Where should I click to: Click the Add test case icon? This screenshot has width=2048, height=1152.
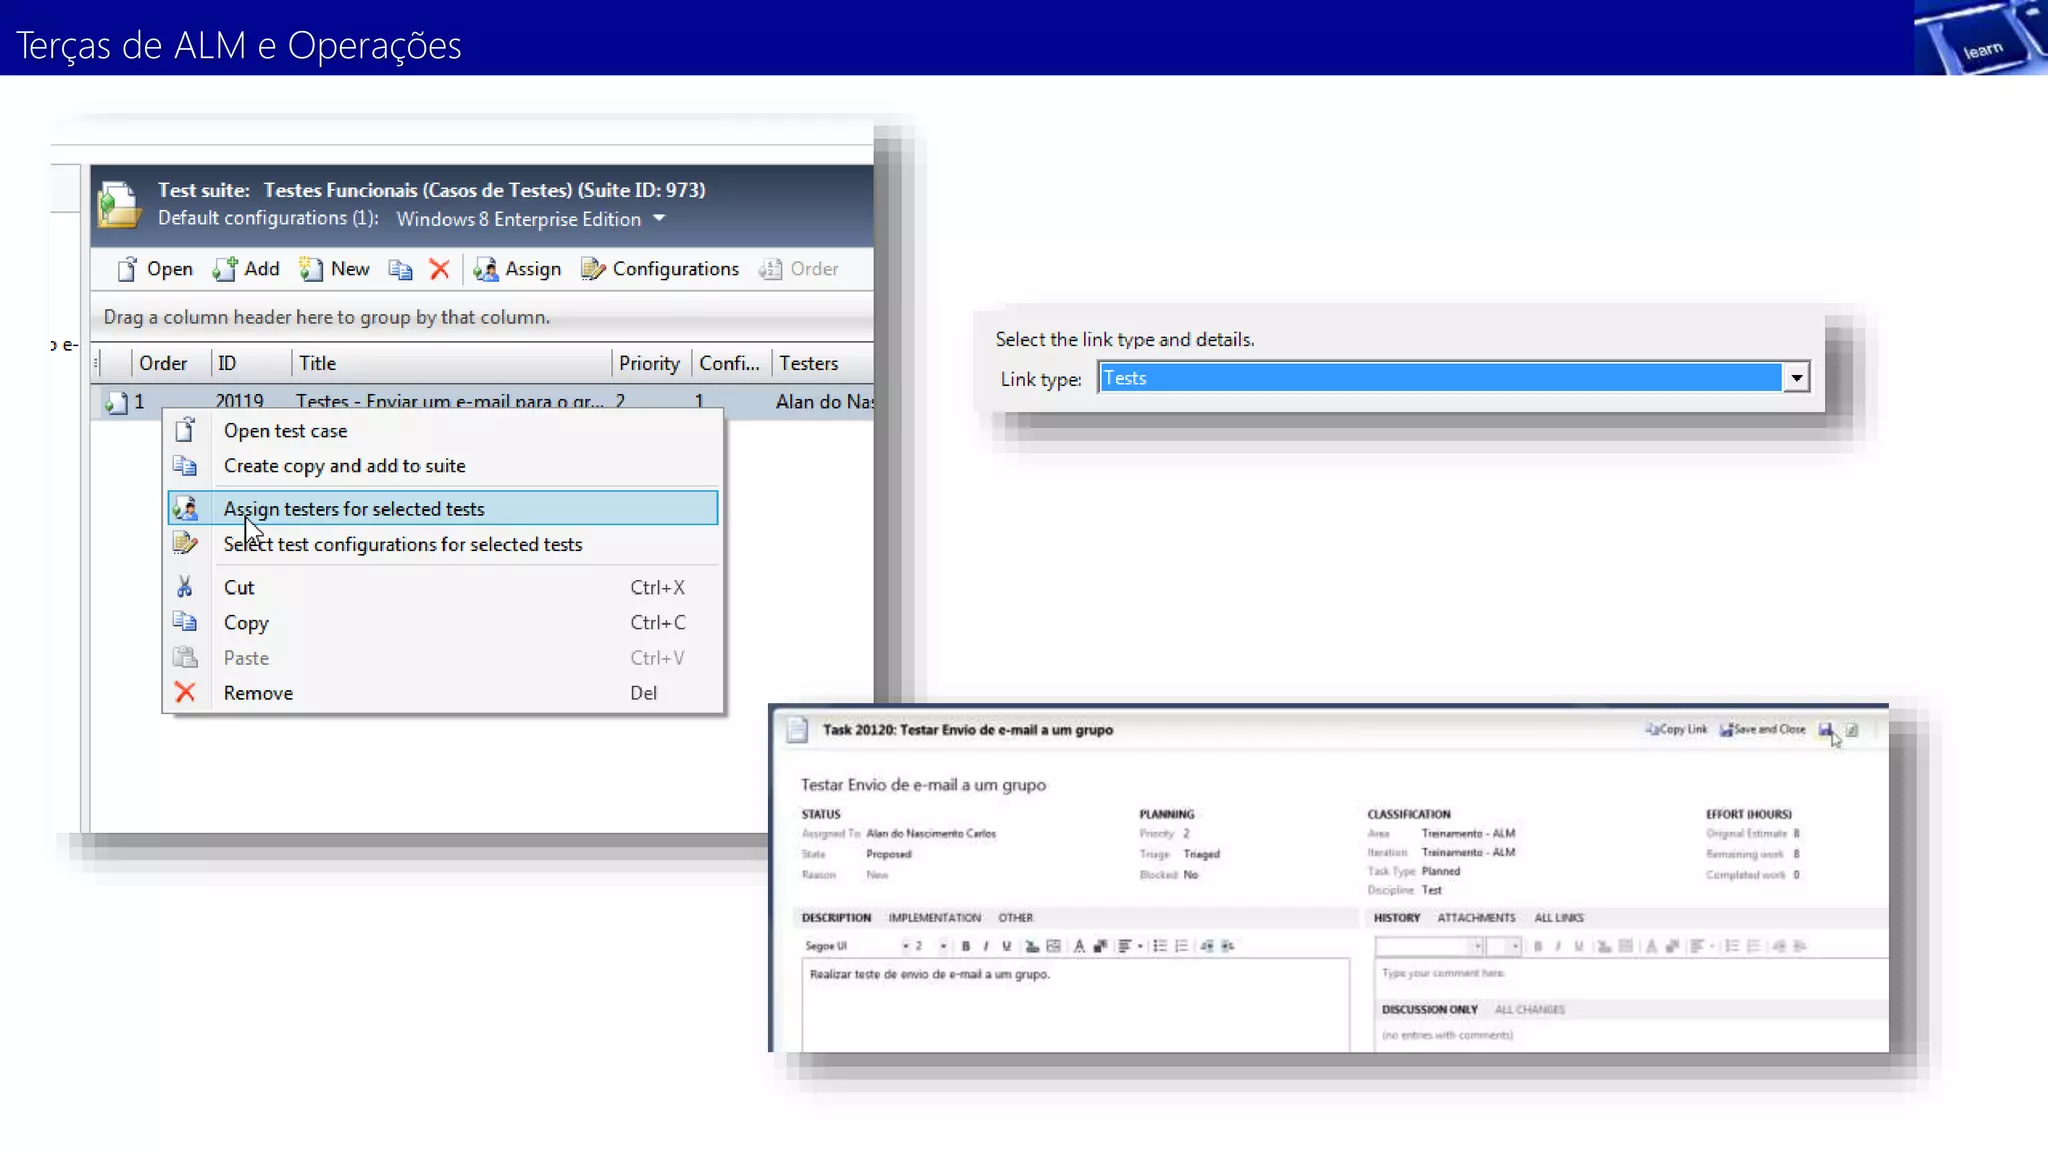[x=225, y=269]
